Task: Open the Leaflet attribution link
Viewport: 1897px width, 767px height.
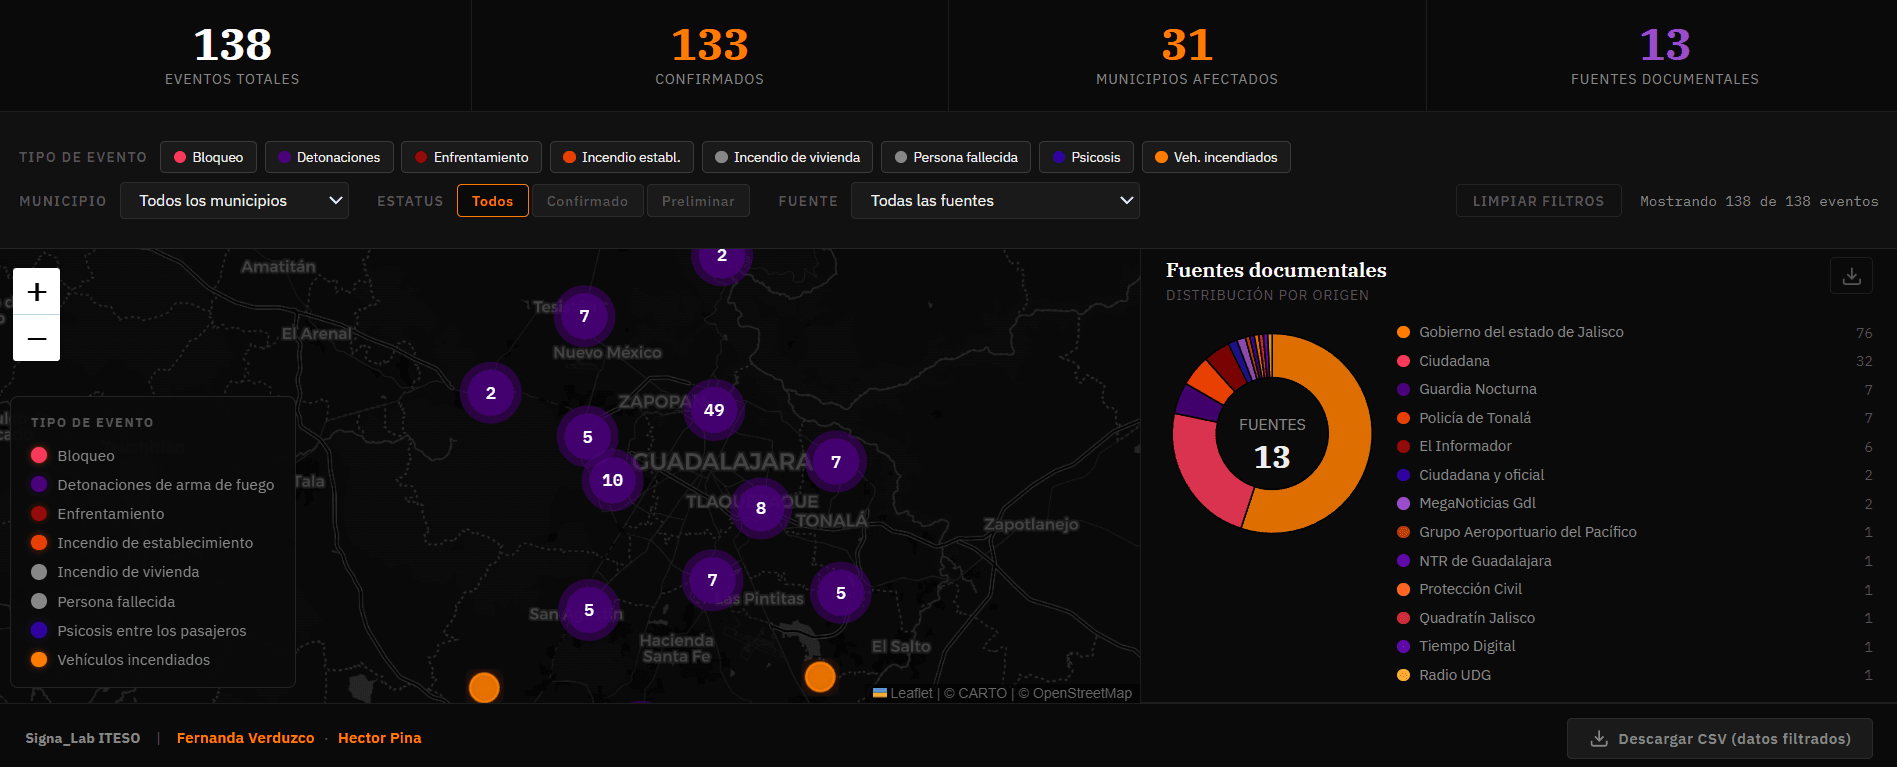Action: (x=911, y=693)
